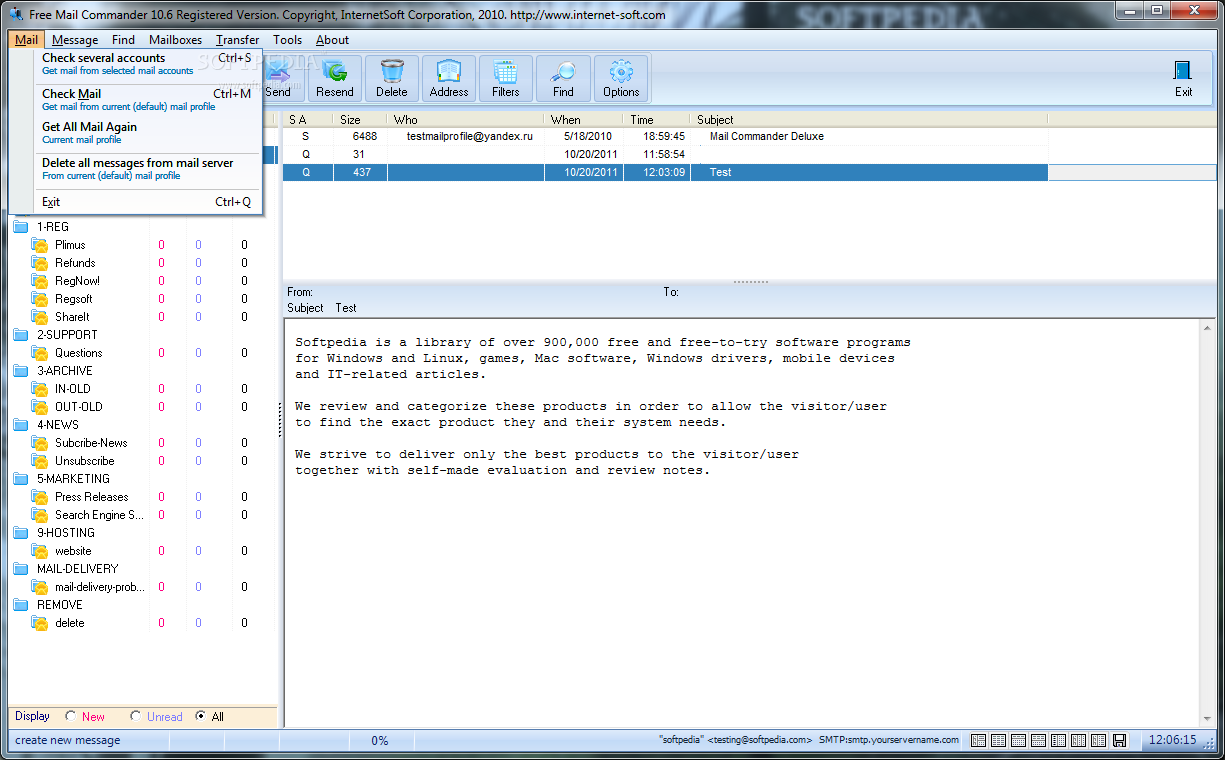
Task: Click the Subcribe-News mailbox icon
Action: tap(40, 443)
